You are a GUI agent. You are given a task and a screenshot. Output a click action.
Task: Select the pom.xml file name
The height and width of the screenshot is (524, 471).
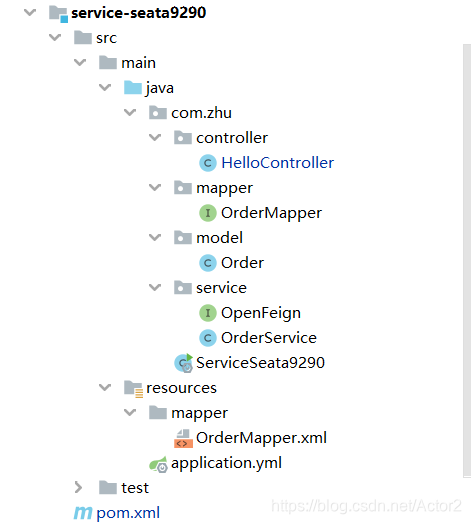(128, 513)
